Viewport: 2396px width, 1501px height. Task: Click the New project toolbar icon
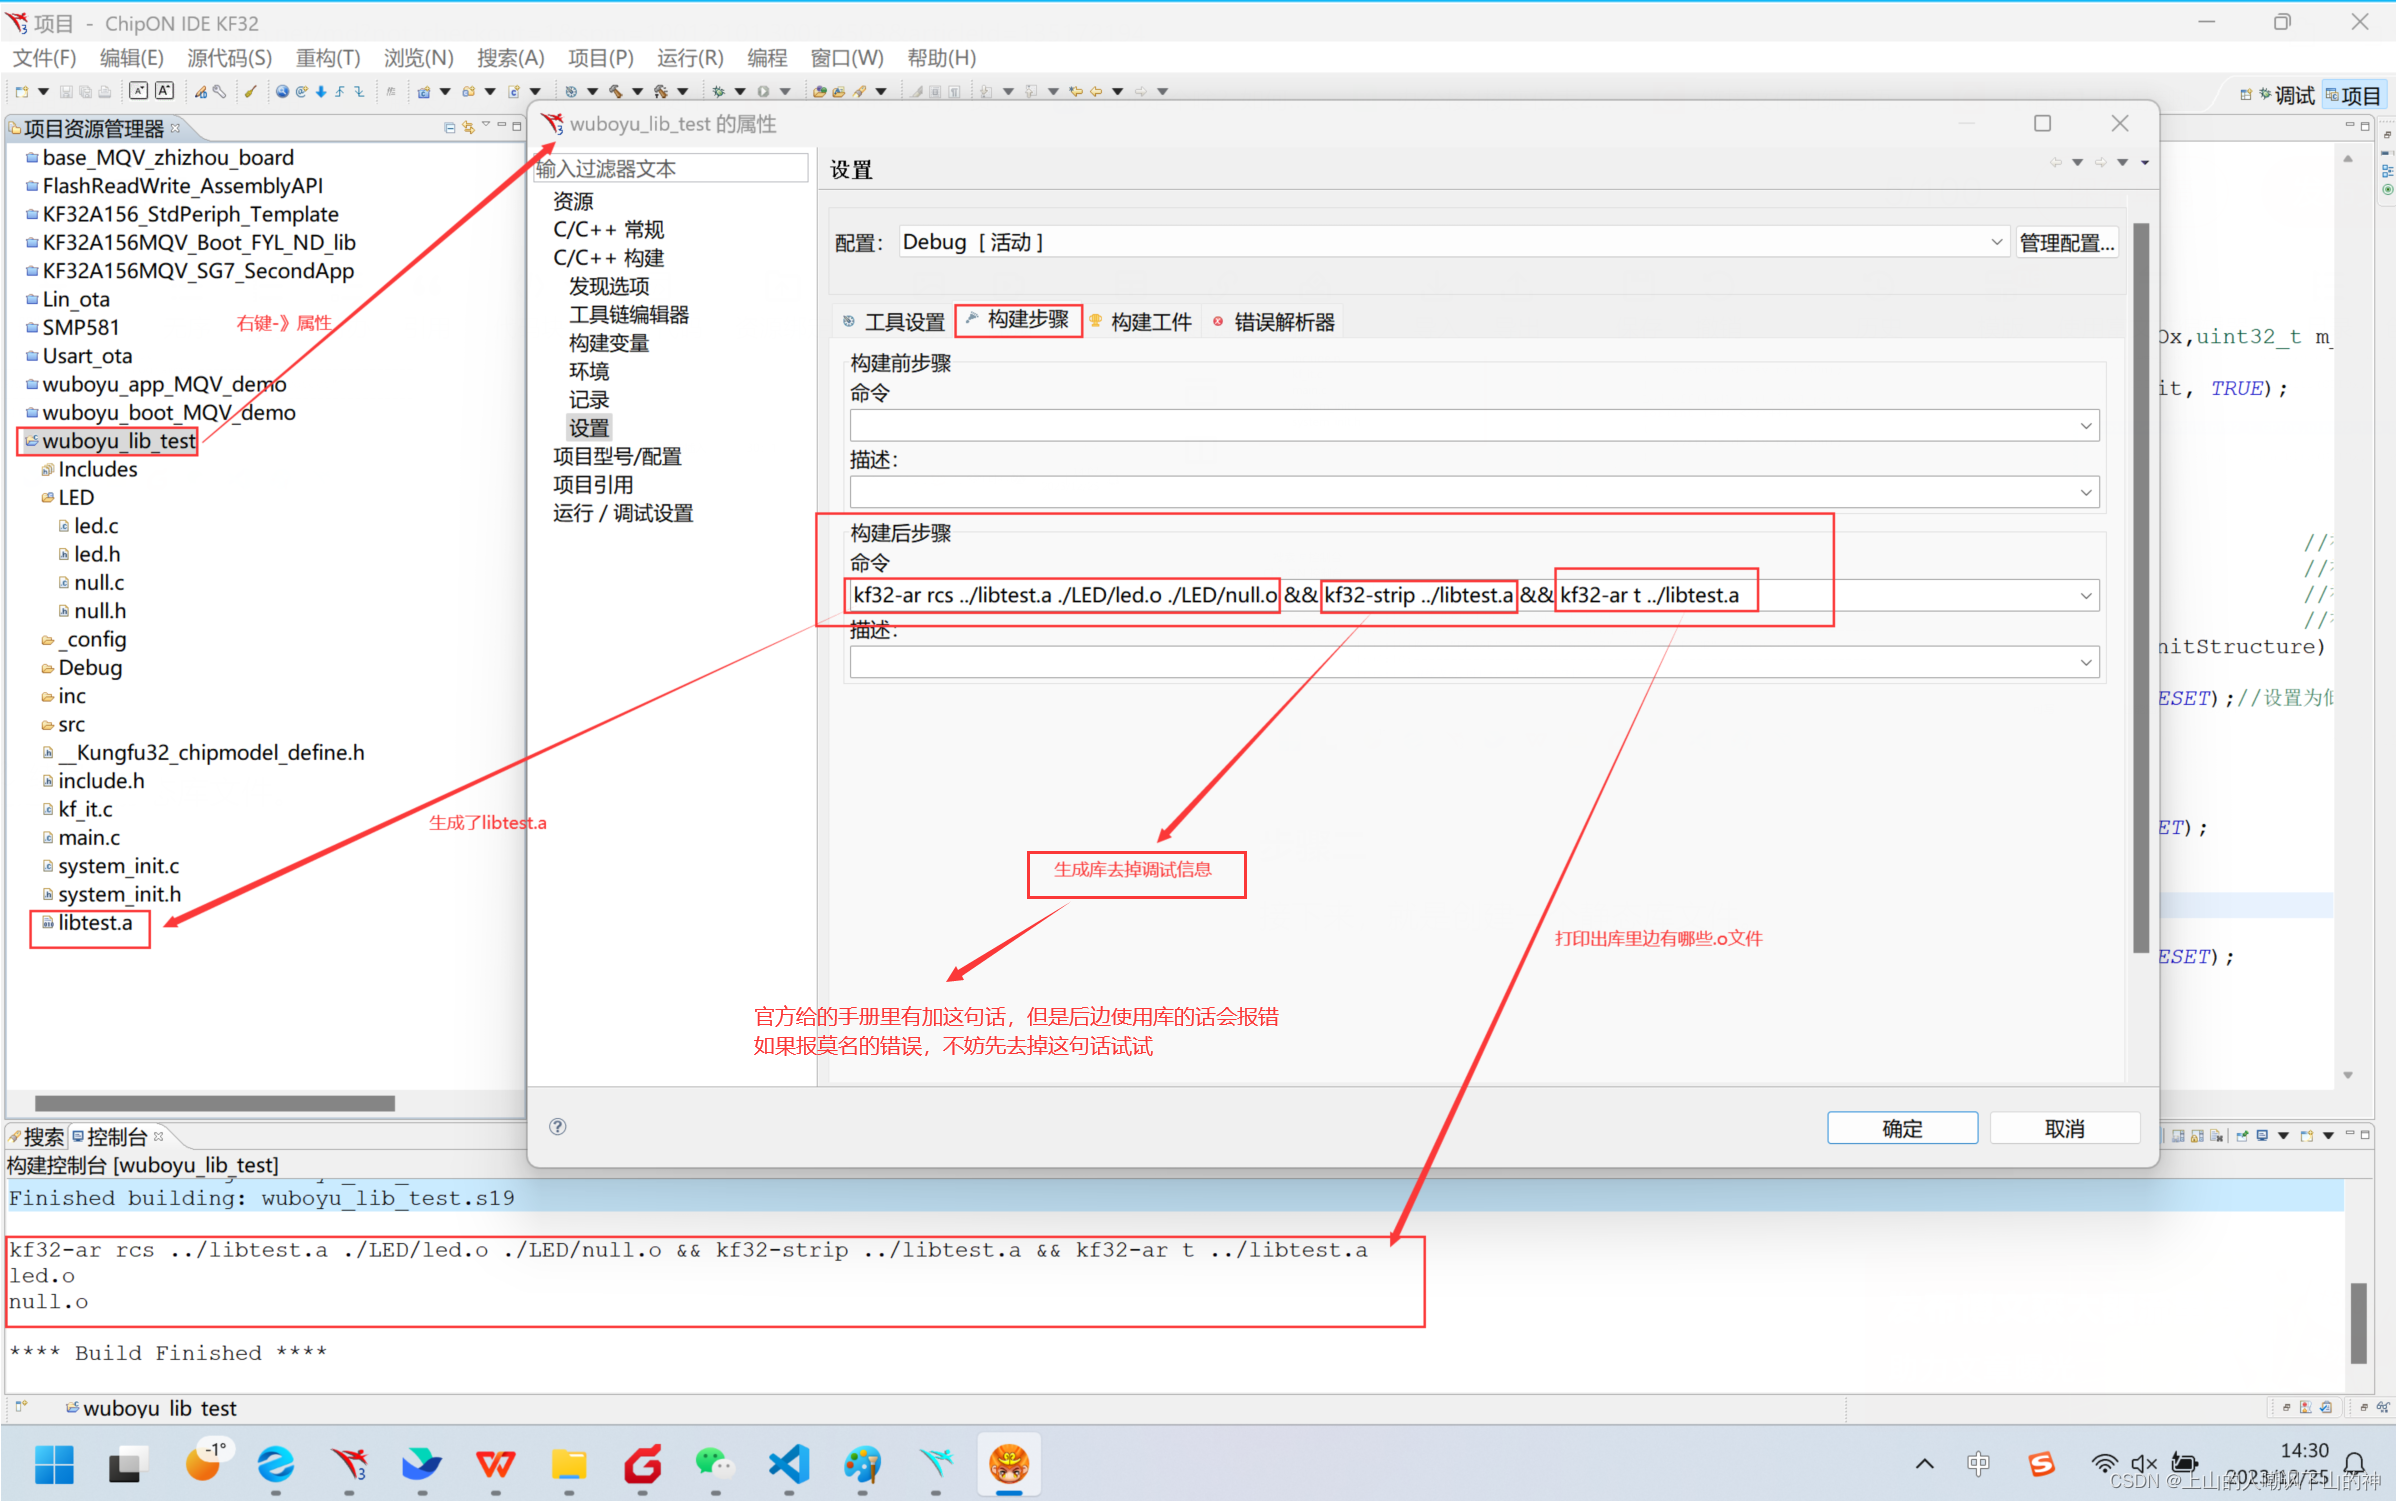click(x=21, y=92)
